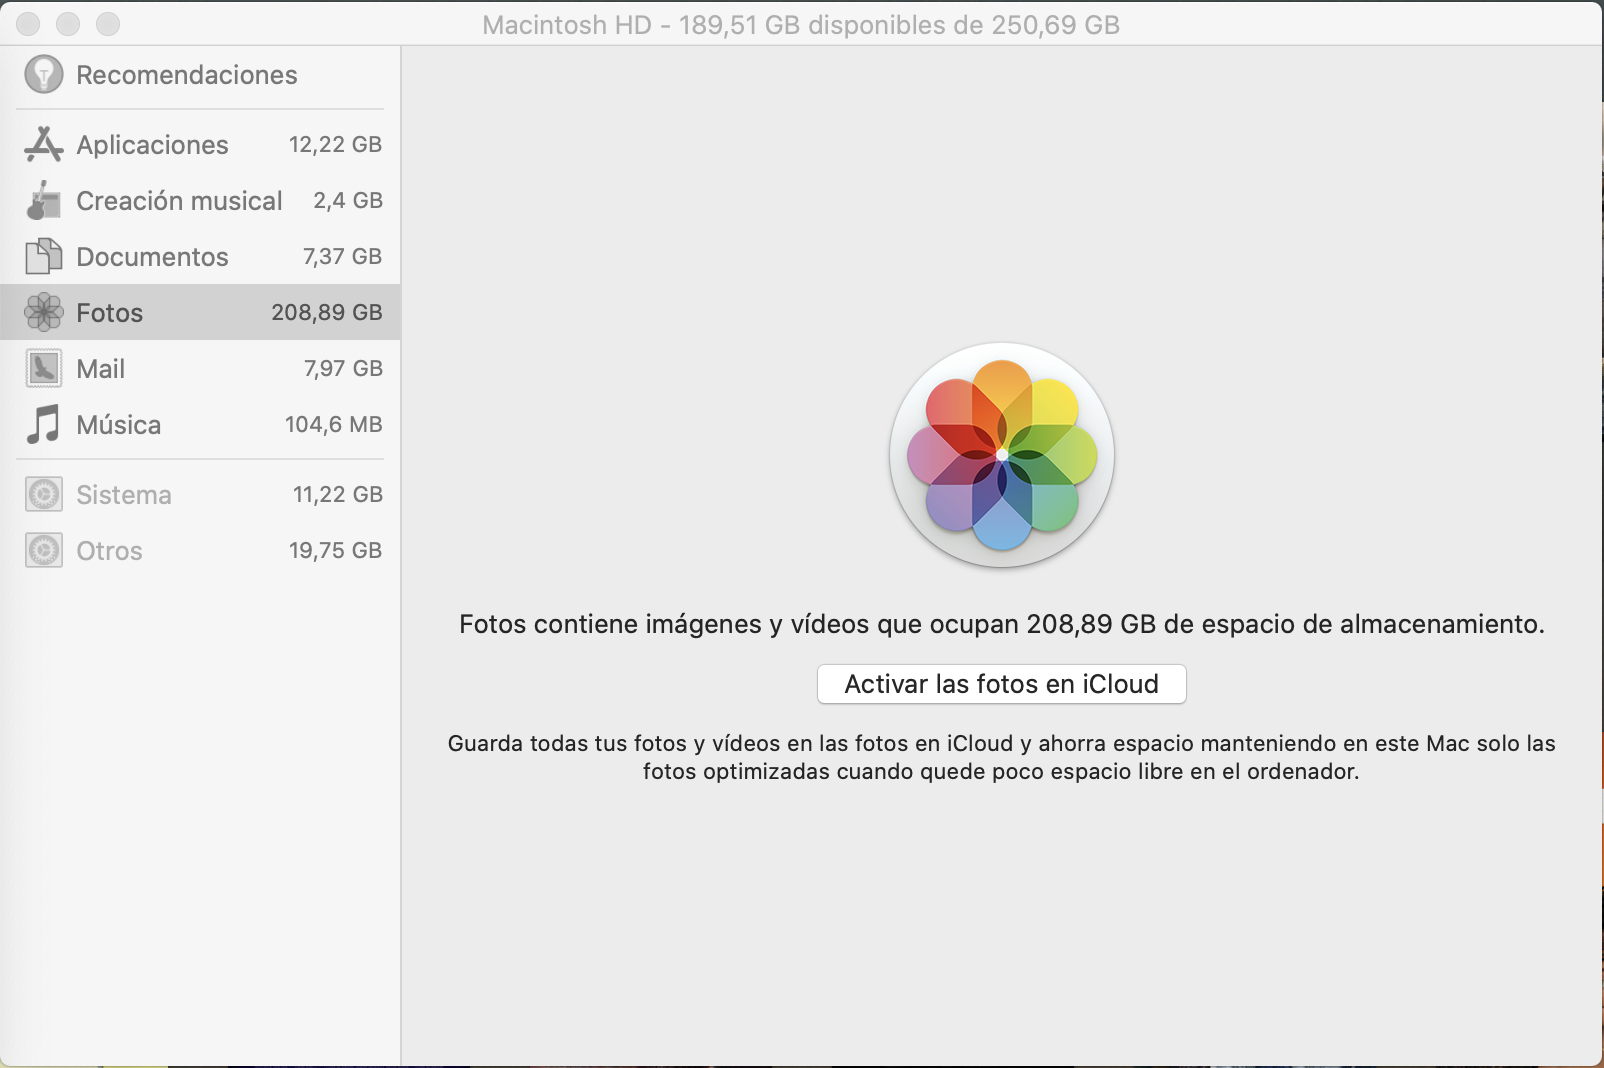Minimize the storage management window
The image size is (1604, 1068).
(68, 23)
